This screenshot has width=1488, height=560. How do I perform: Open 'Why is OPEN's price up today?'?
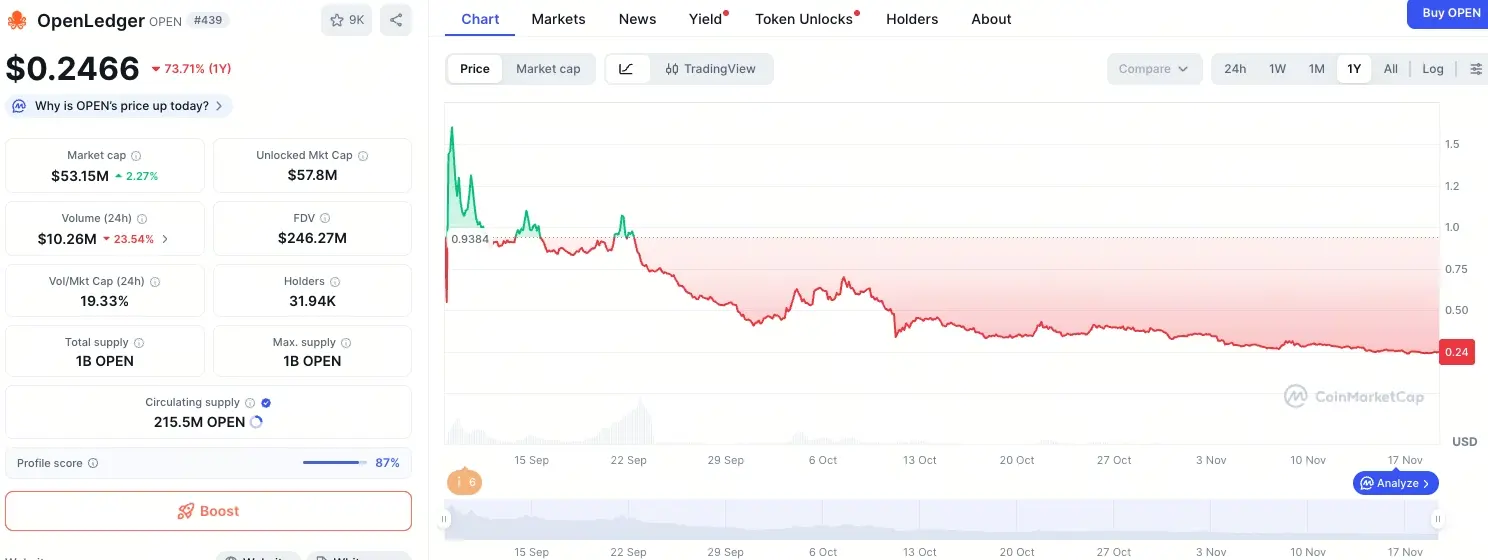click(x=119, y=106)
